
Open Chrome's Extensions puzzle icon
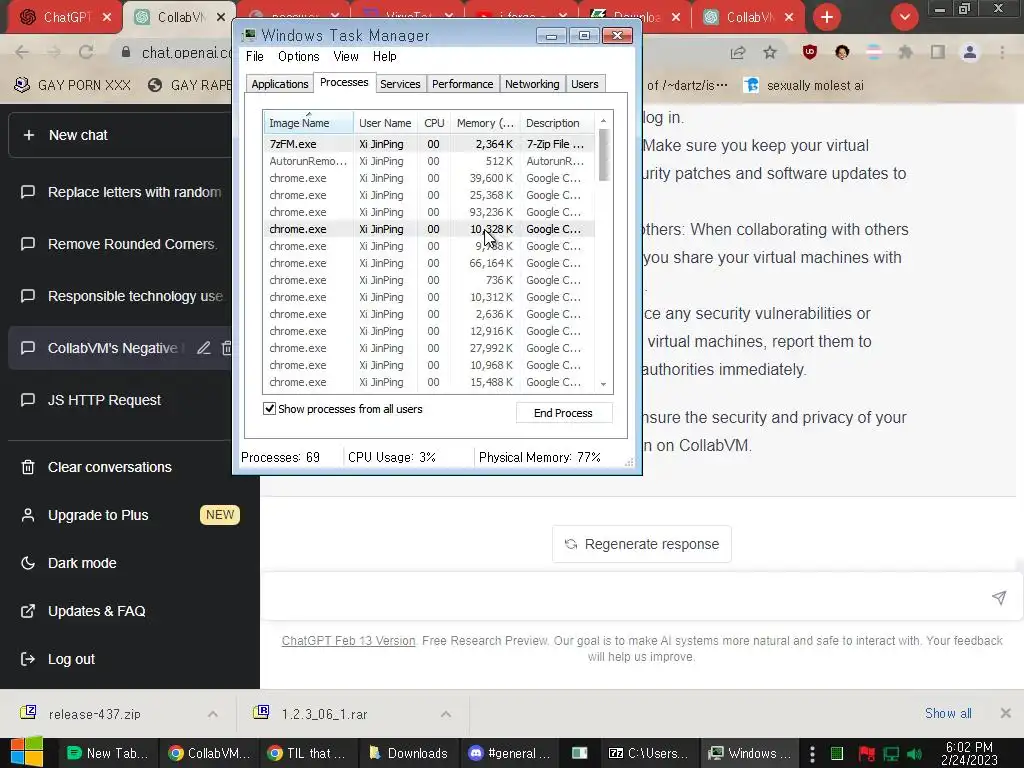pyautogui.click(x=905, y=53)
